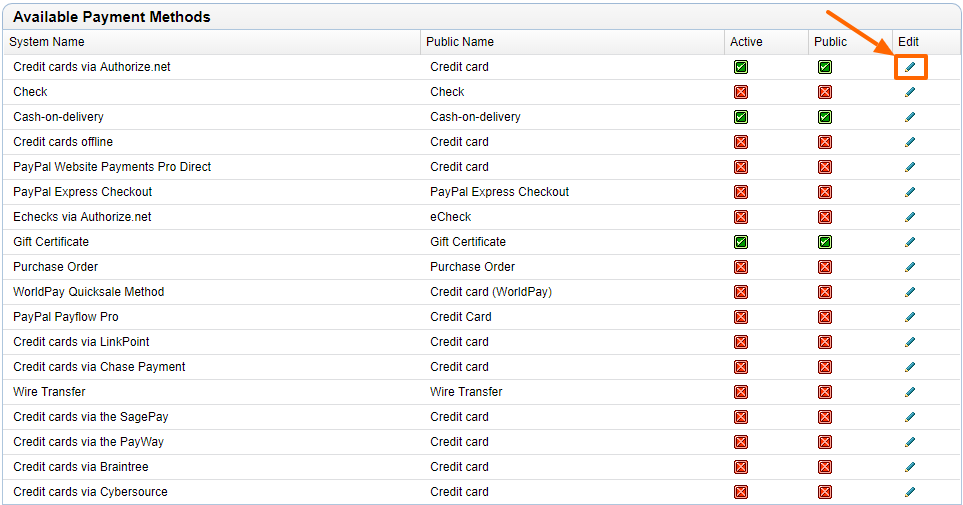Edit the PayPal Payflow Pro method

(x=910, y=317)
